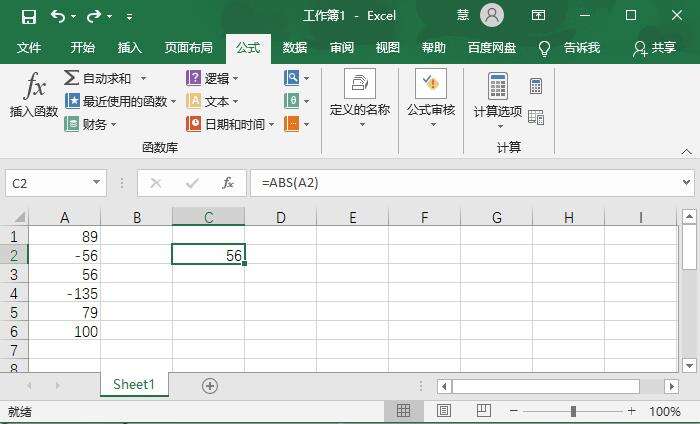Expand the formula bar
Viewport: 700px width, 424px height.
point(686,183)
